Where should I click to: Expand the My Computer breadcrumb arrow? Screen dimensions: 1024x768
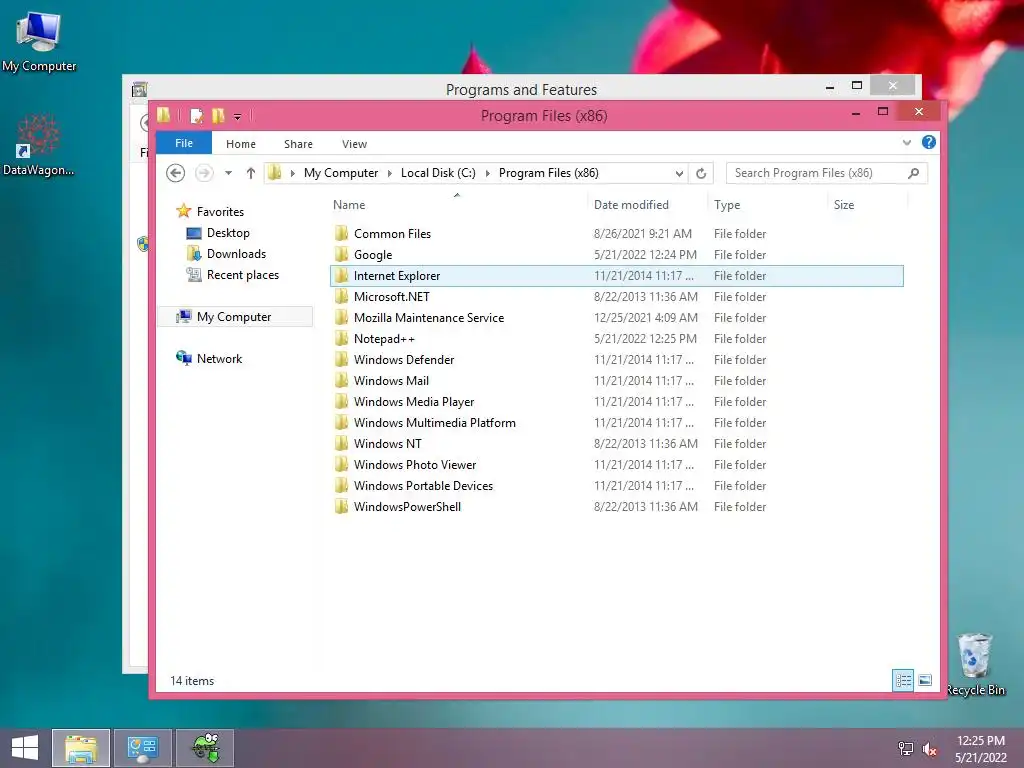coord(390,173)
